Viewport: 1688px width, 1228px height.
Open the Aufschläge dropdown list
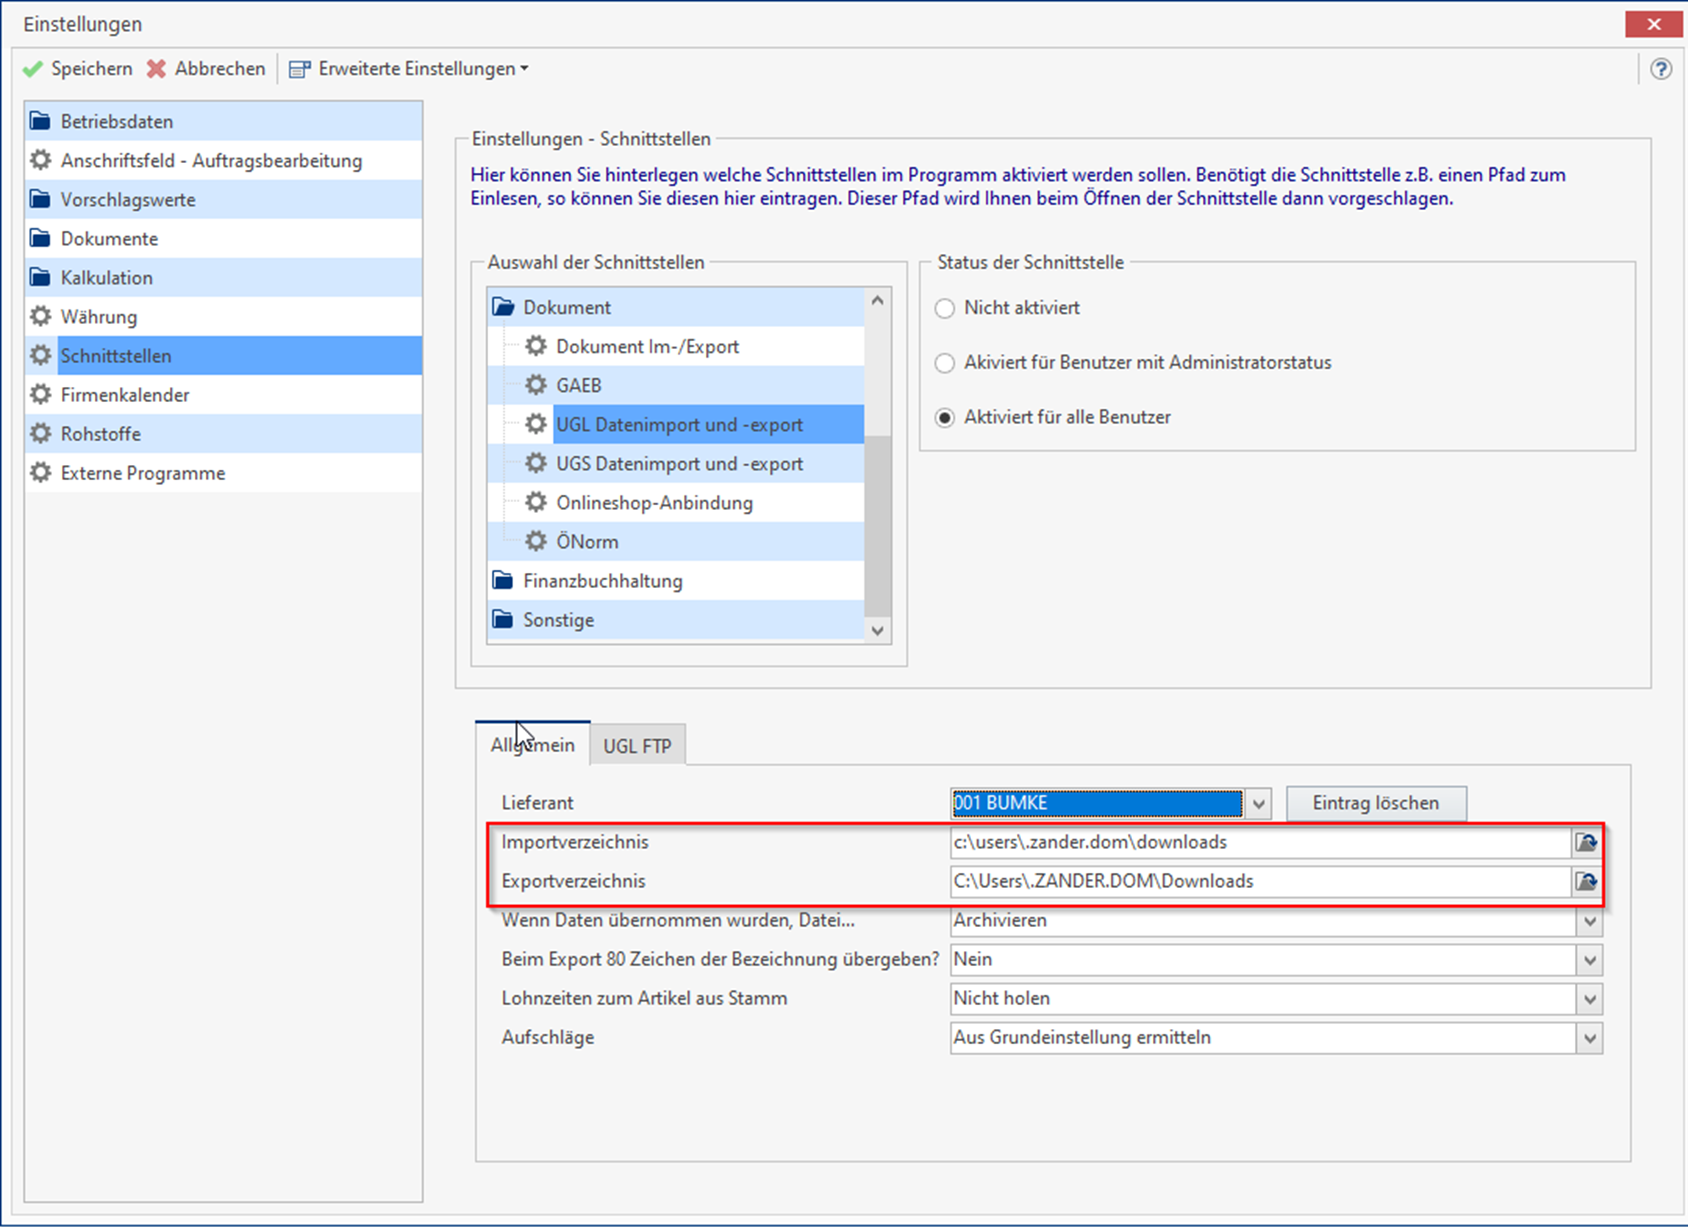point(1589,1038)
